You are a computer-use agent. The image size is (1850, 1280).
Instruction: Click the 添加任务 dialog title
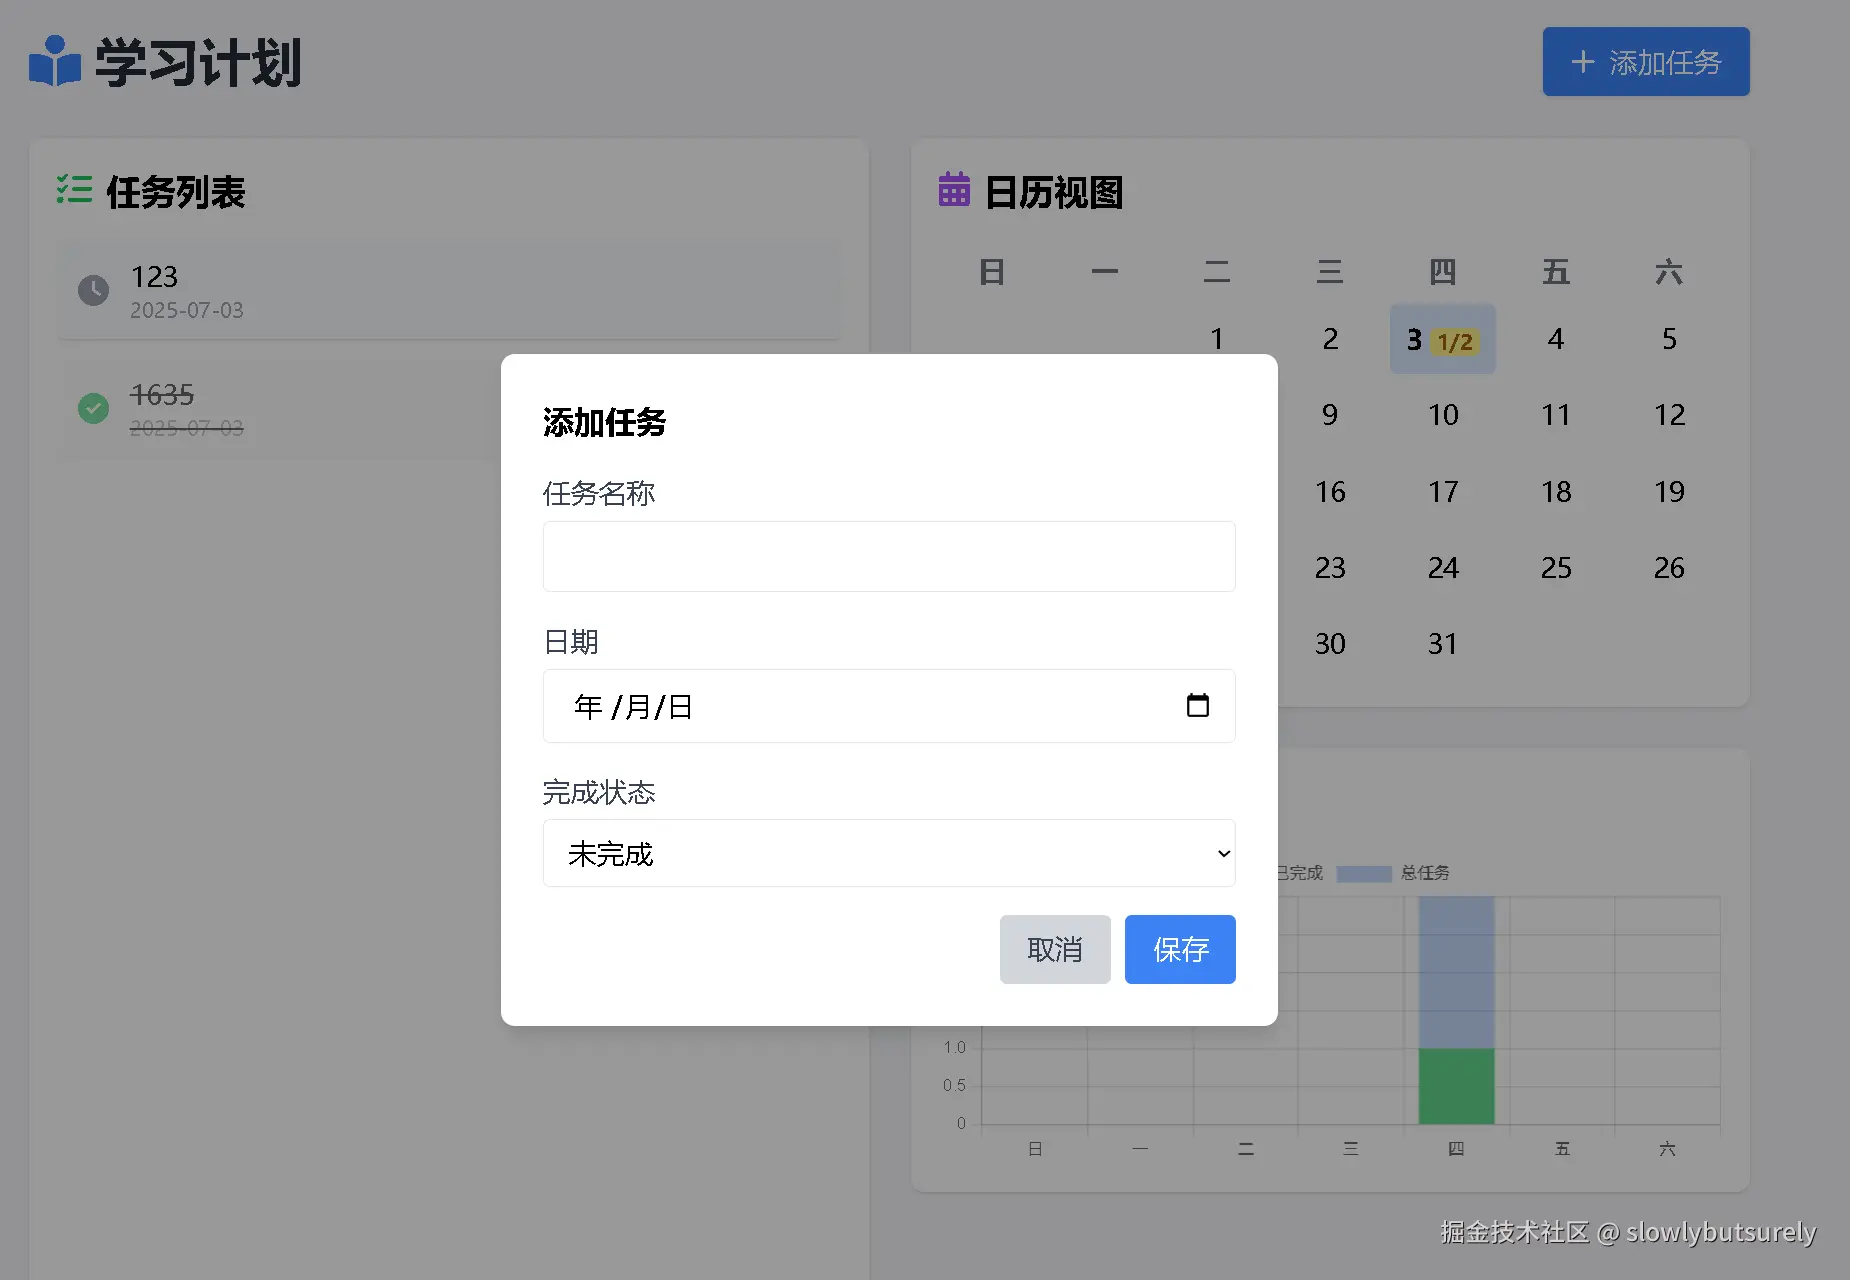(604, 422)
